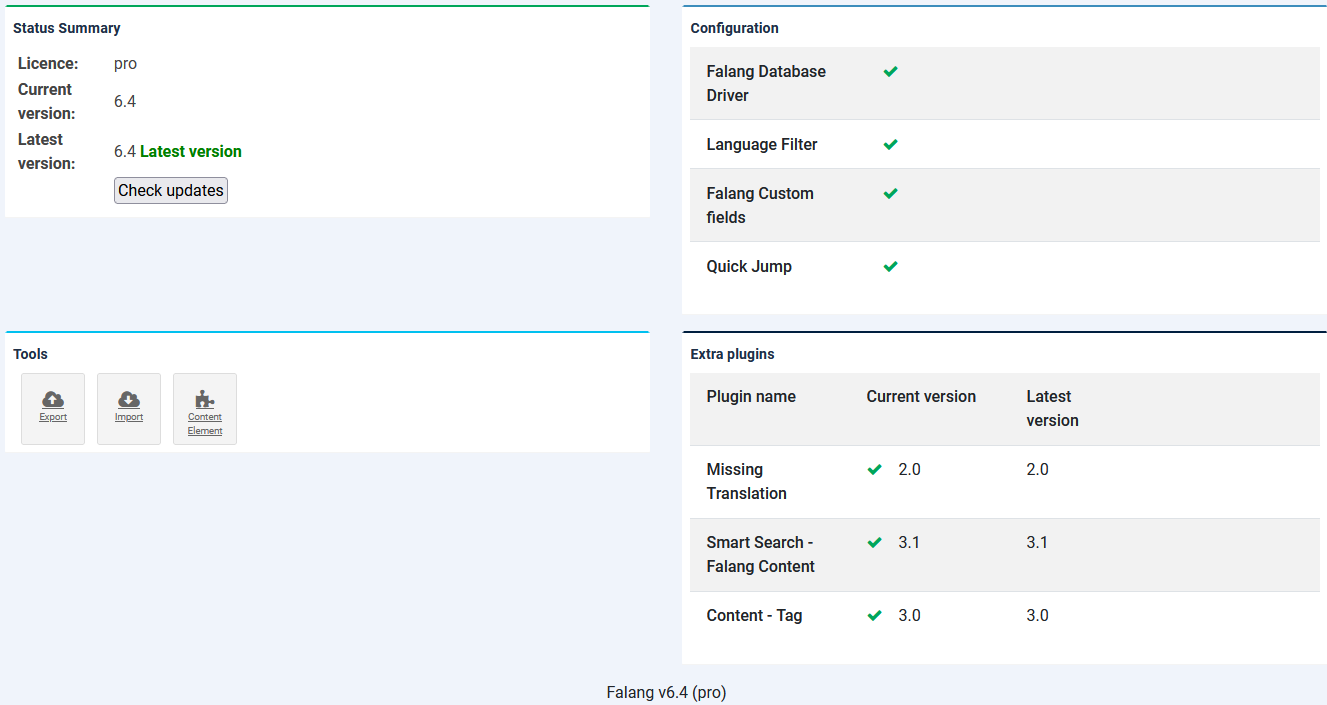Click the Import link text

pos(129,418)
